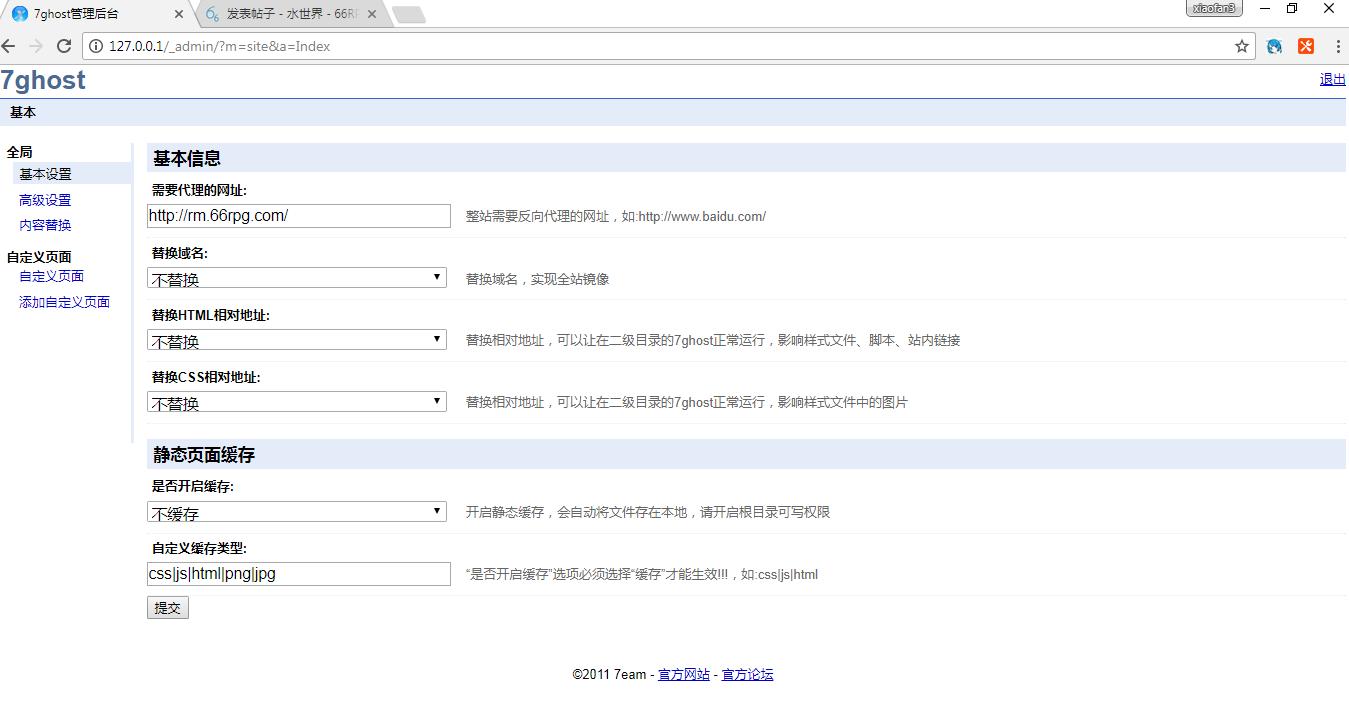The height and width of the screenshot is (717, 1349).
Task: Open the 官方论坛 footer link
Action: pyautogui.click(x=748, y=674)
